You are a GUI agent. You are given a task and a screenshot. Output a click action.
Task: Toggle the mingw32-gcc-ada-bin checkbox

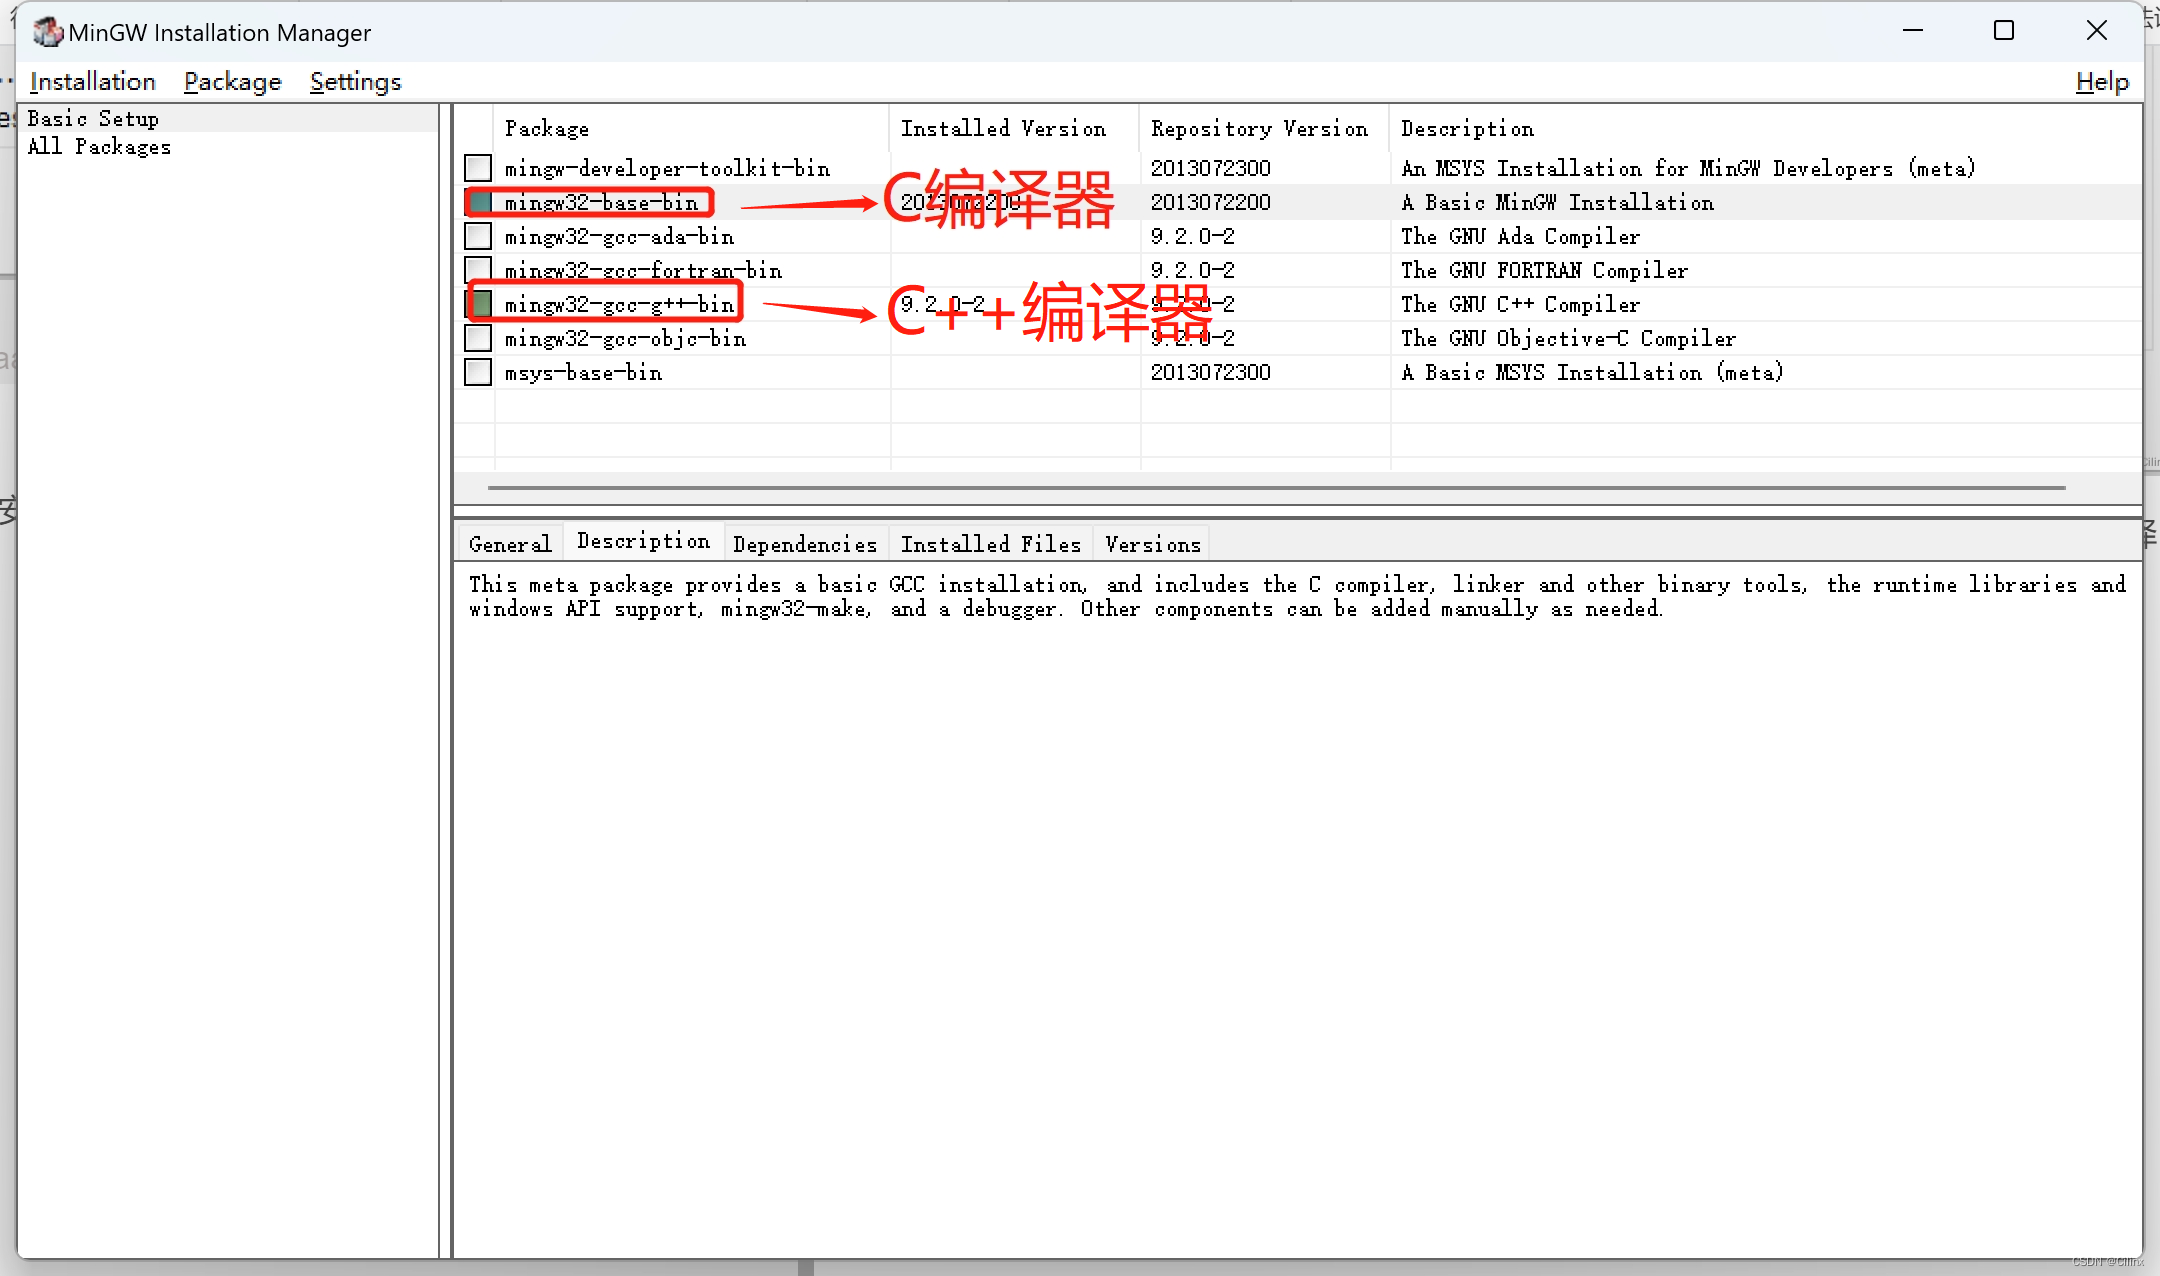point(478,236)
